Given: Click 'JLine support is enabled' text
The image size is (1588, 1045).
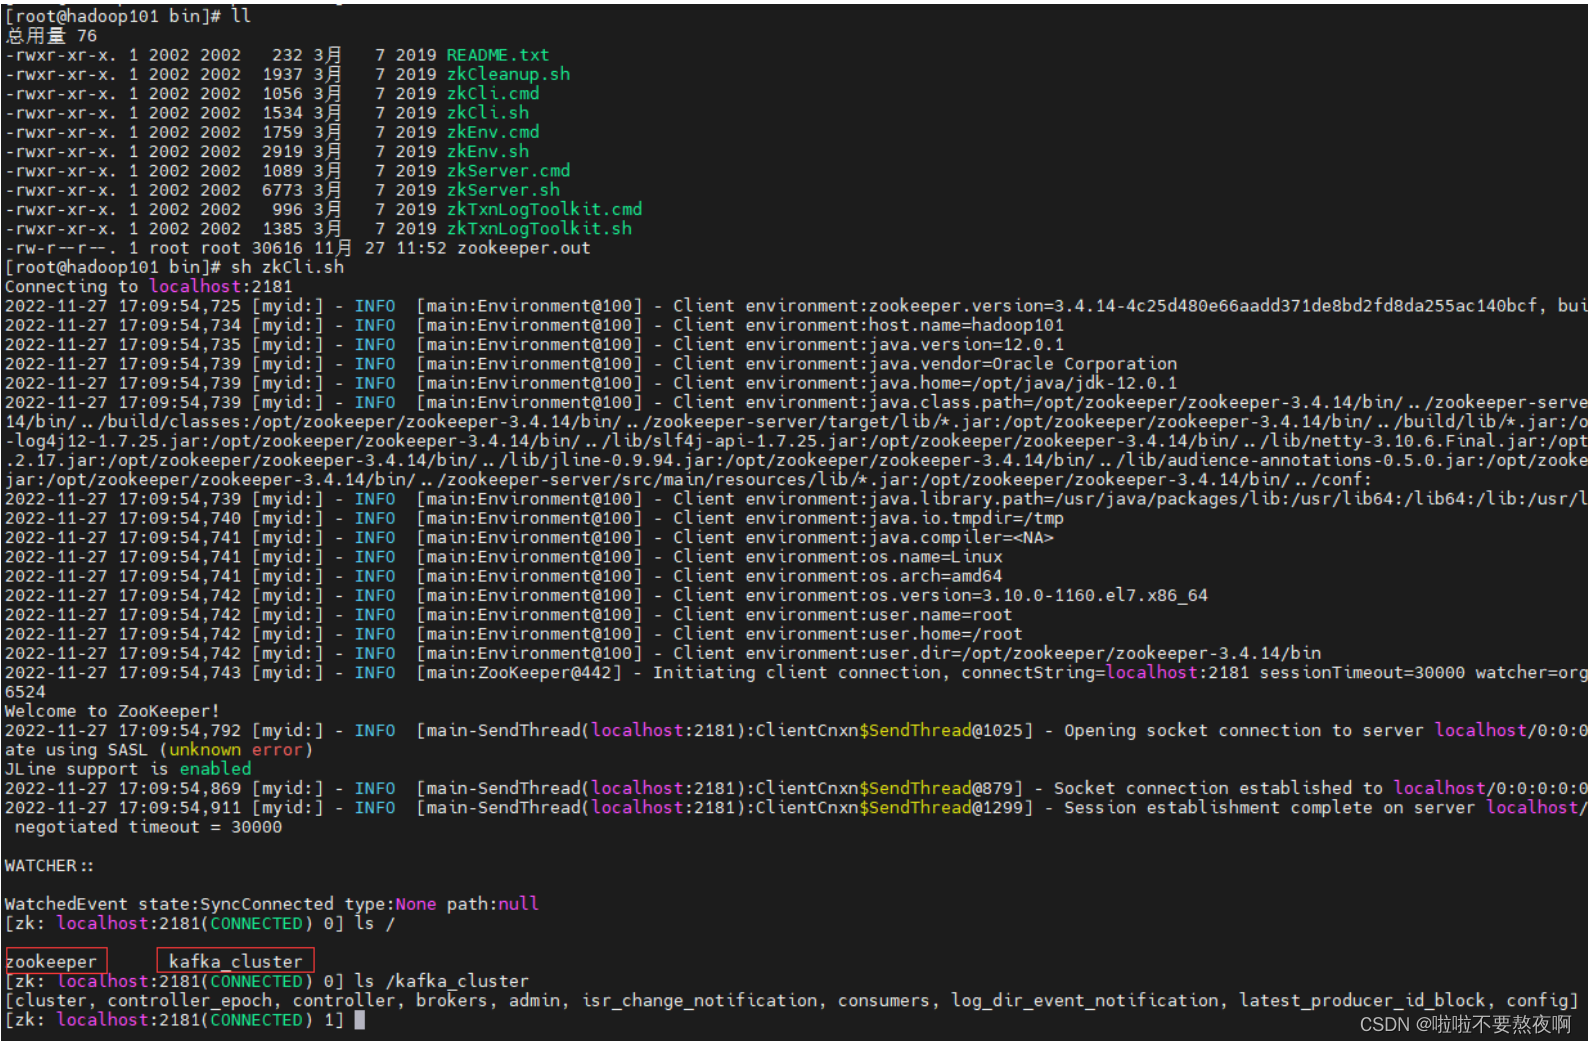Looking at the screenshot, I should (x=128, y=769).
